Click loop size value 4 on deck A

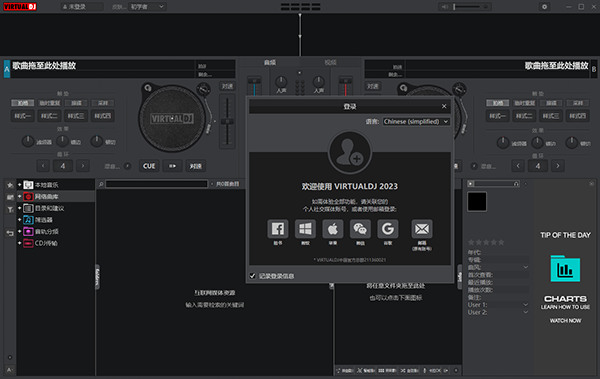pos(63,166)
